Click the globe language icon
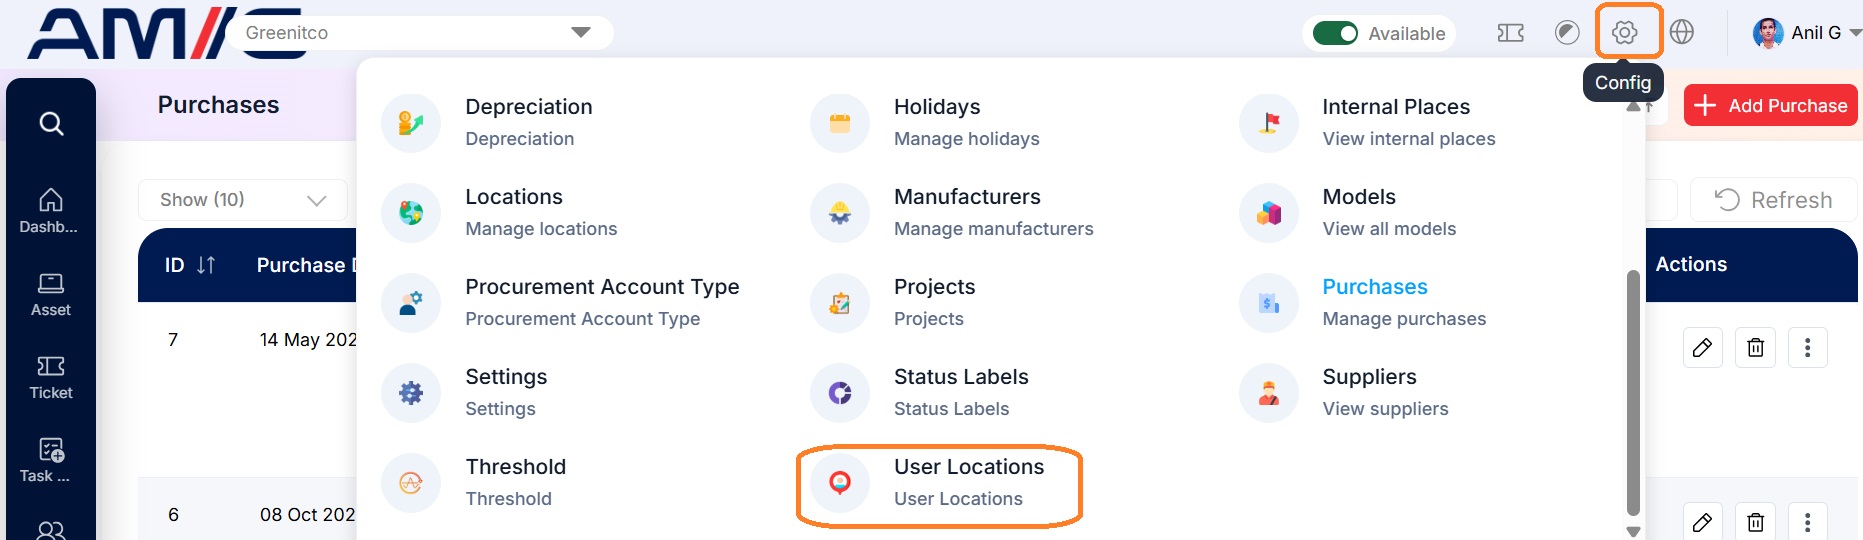Viewport: 1863px width, 540px height. coord(1682,32)
